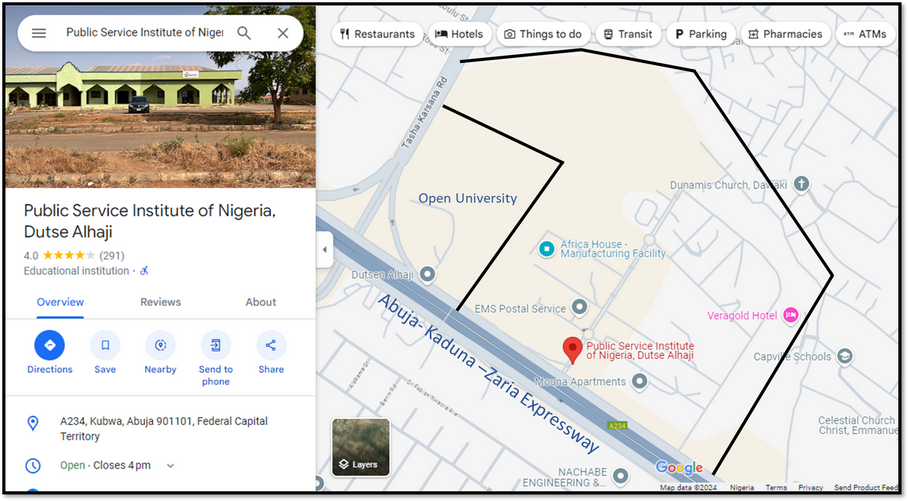The image size is (908, 501).
Task: Click Send Product Feedback link
Action: (866, 488)
